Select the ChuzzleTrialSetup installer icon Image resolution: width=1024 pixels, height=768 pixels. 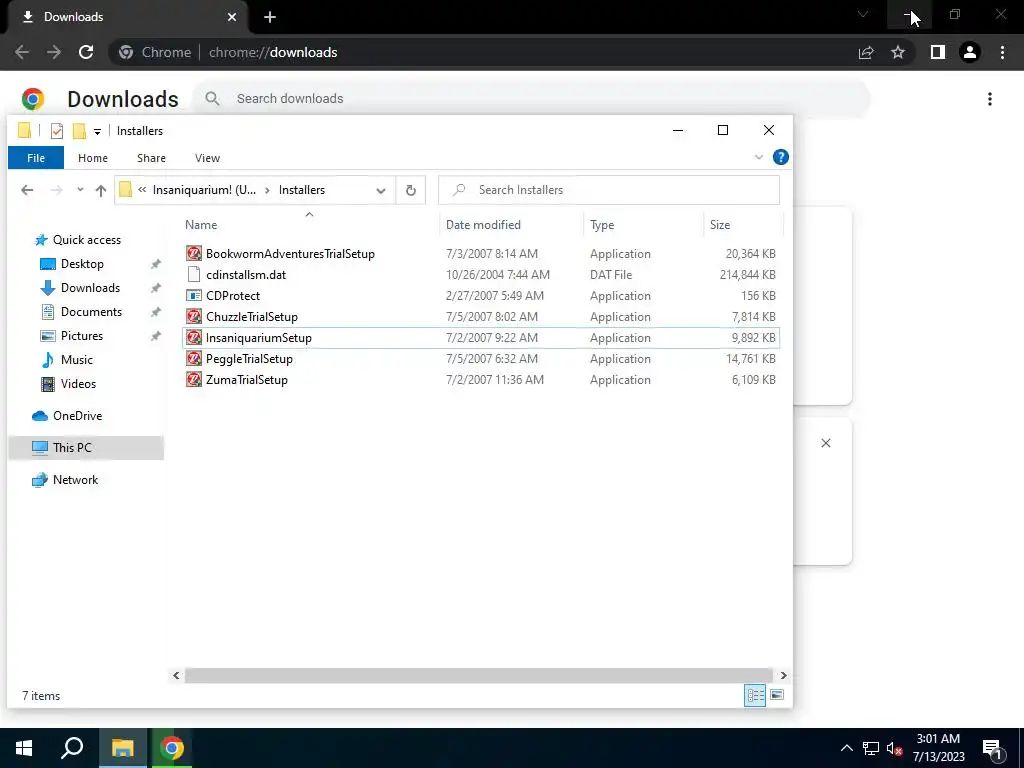point(194,317)
